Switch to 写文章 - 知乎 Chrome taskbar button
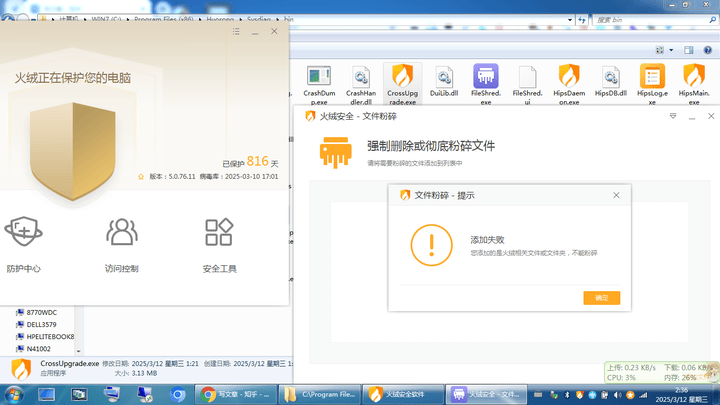 [236, 394]
